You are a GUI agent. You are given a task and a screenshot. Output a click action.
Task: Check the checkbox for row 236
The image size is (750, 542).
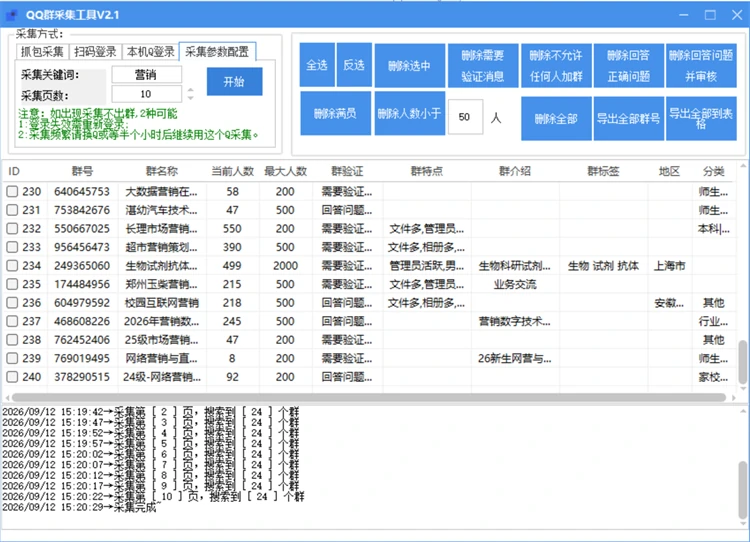click(12, 303)
